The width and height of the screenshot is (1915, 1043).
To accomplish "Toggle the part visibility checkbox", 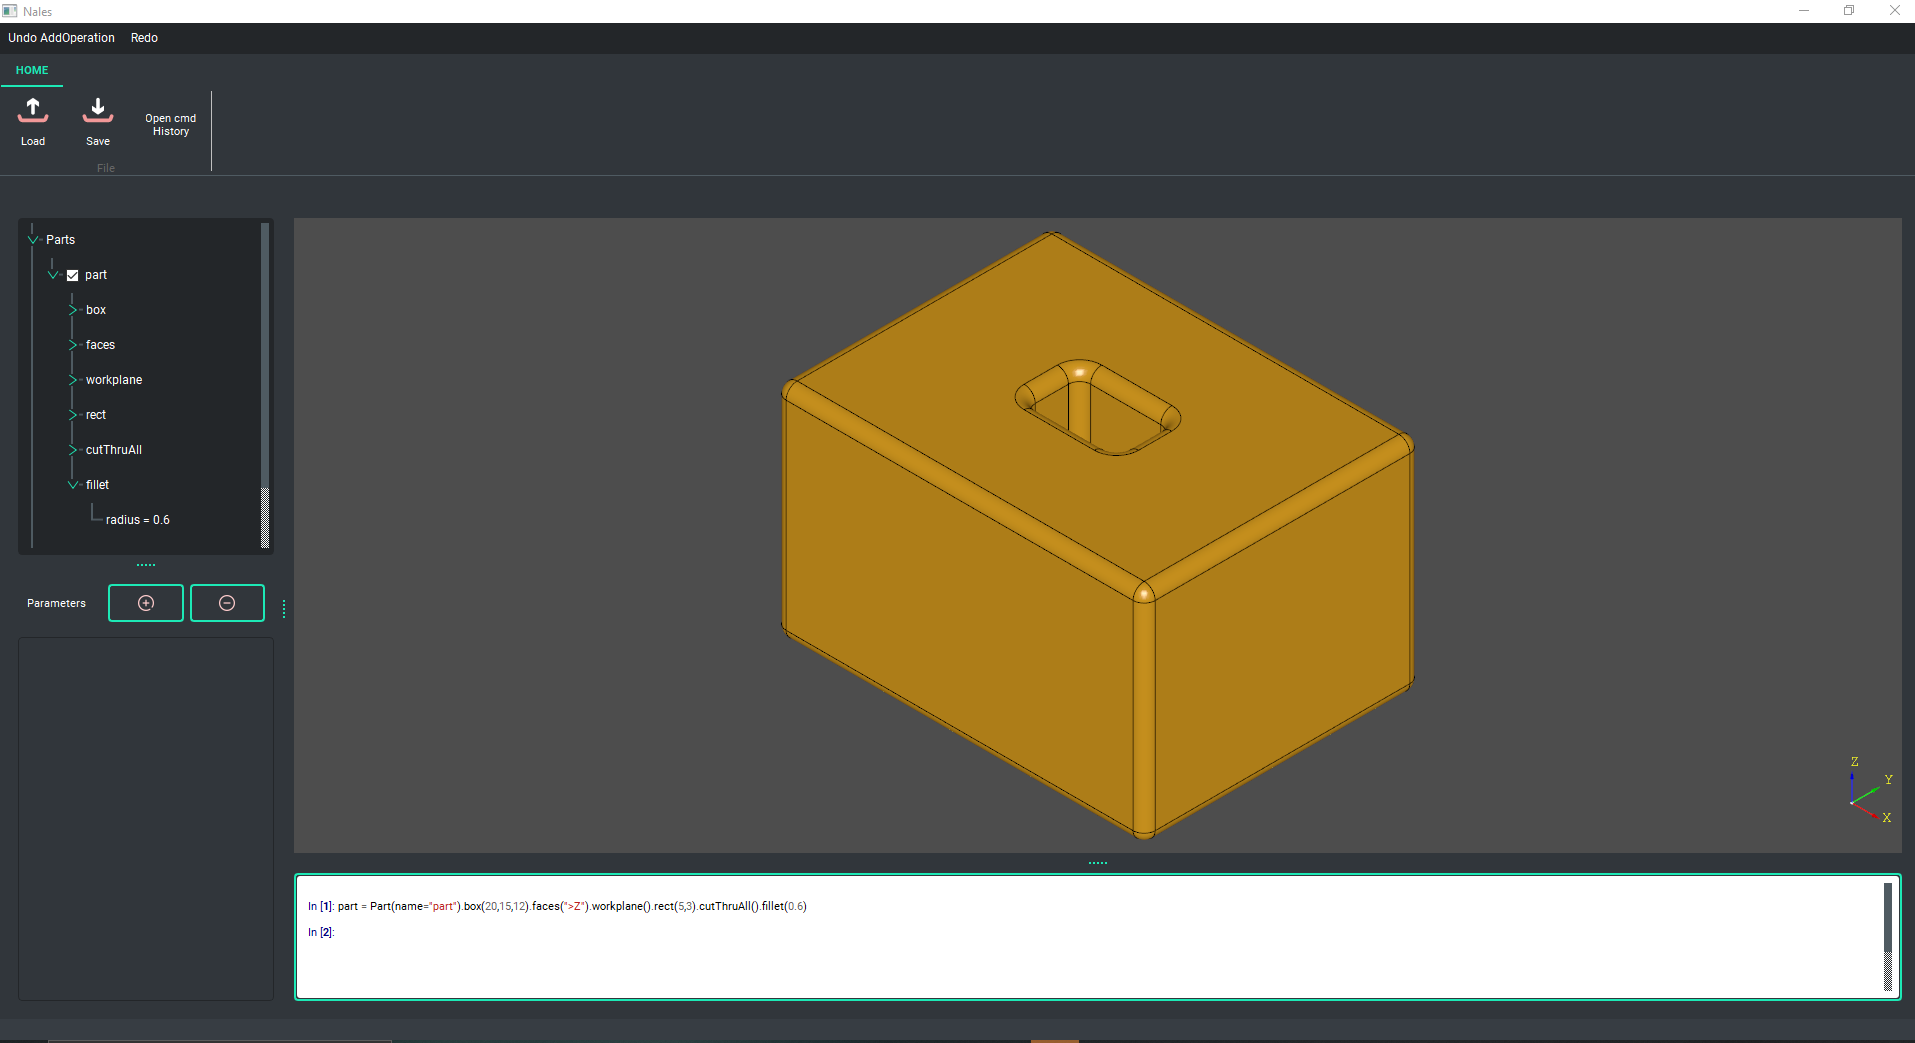I will 72,275.
